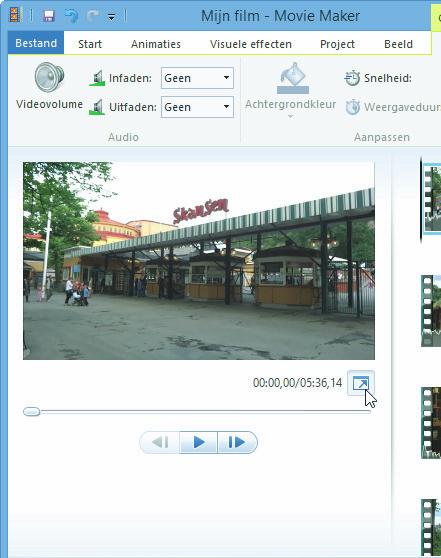Open full screen preview icon
This screenshot has height=558, width=441.
click(361, 383)
